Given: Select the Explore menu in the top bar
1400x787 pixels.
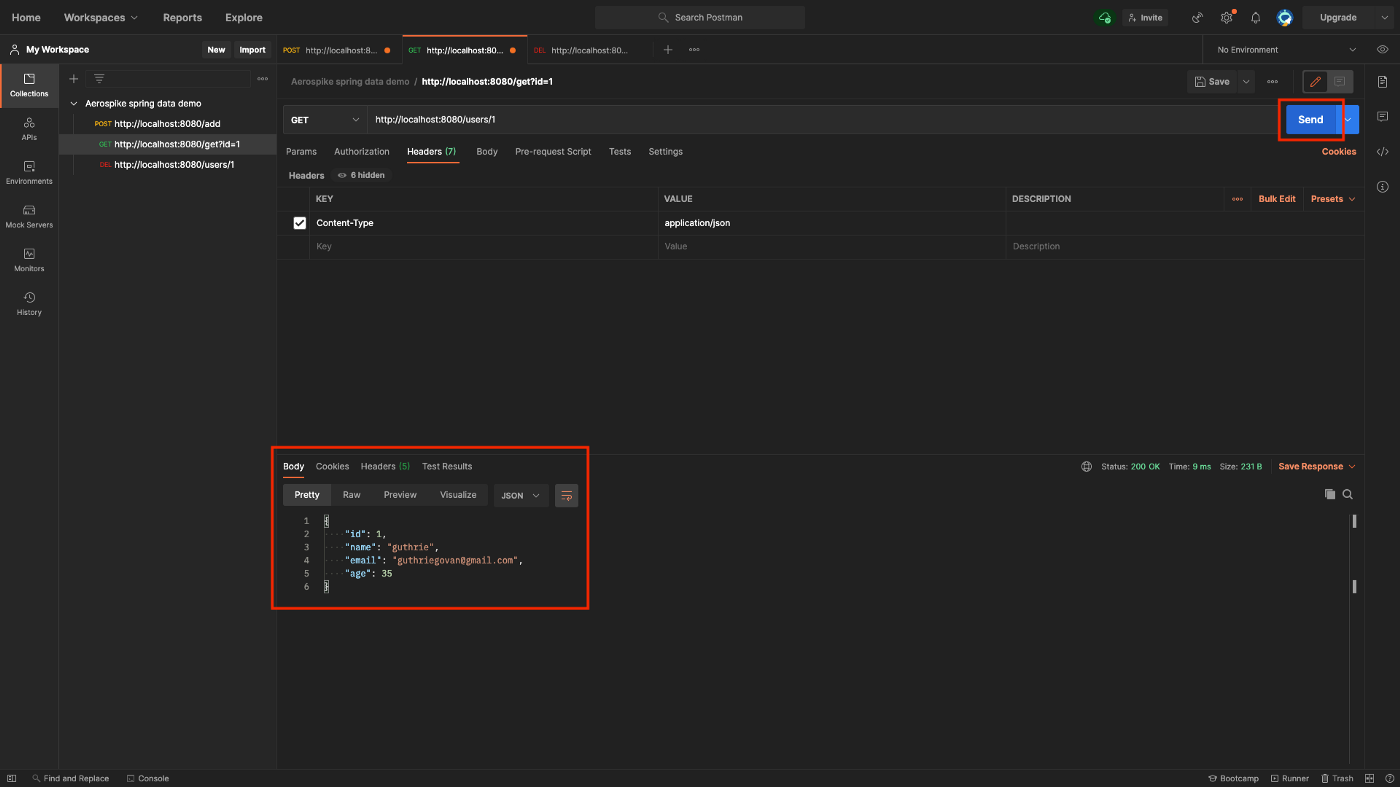Looking at the screenshot, I should point(244,17).
